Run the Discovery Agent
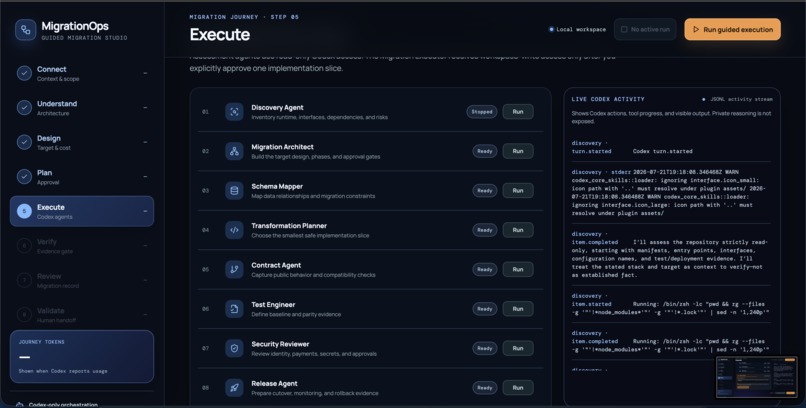Viewport: 806px width, 408px height. [x=518, y=112]
